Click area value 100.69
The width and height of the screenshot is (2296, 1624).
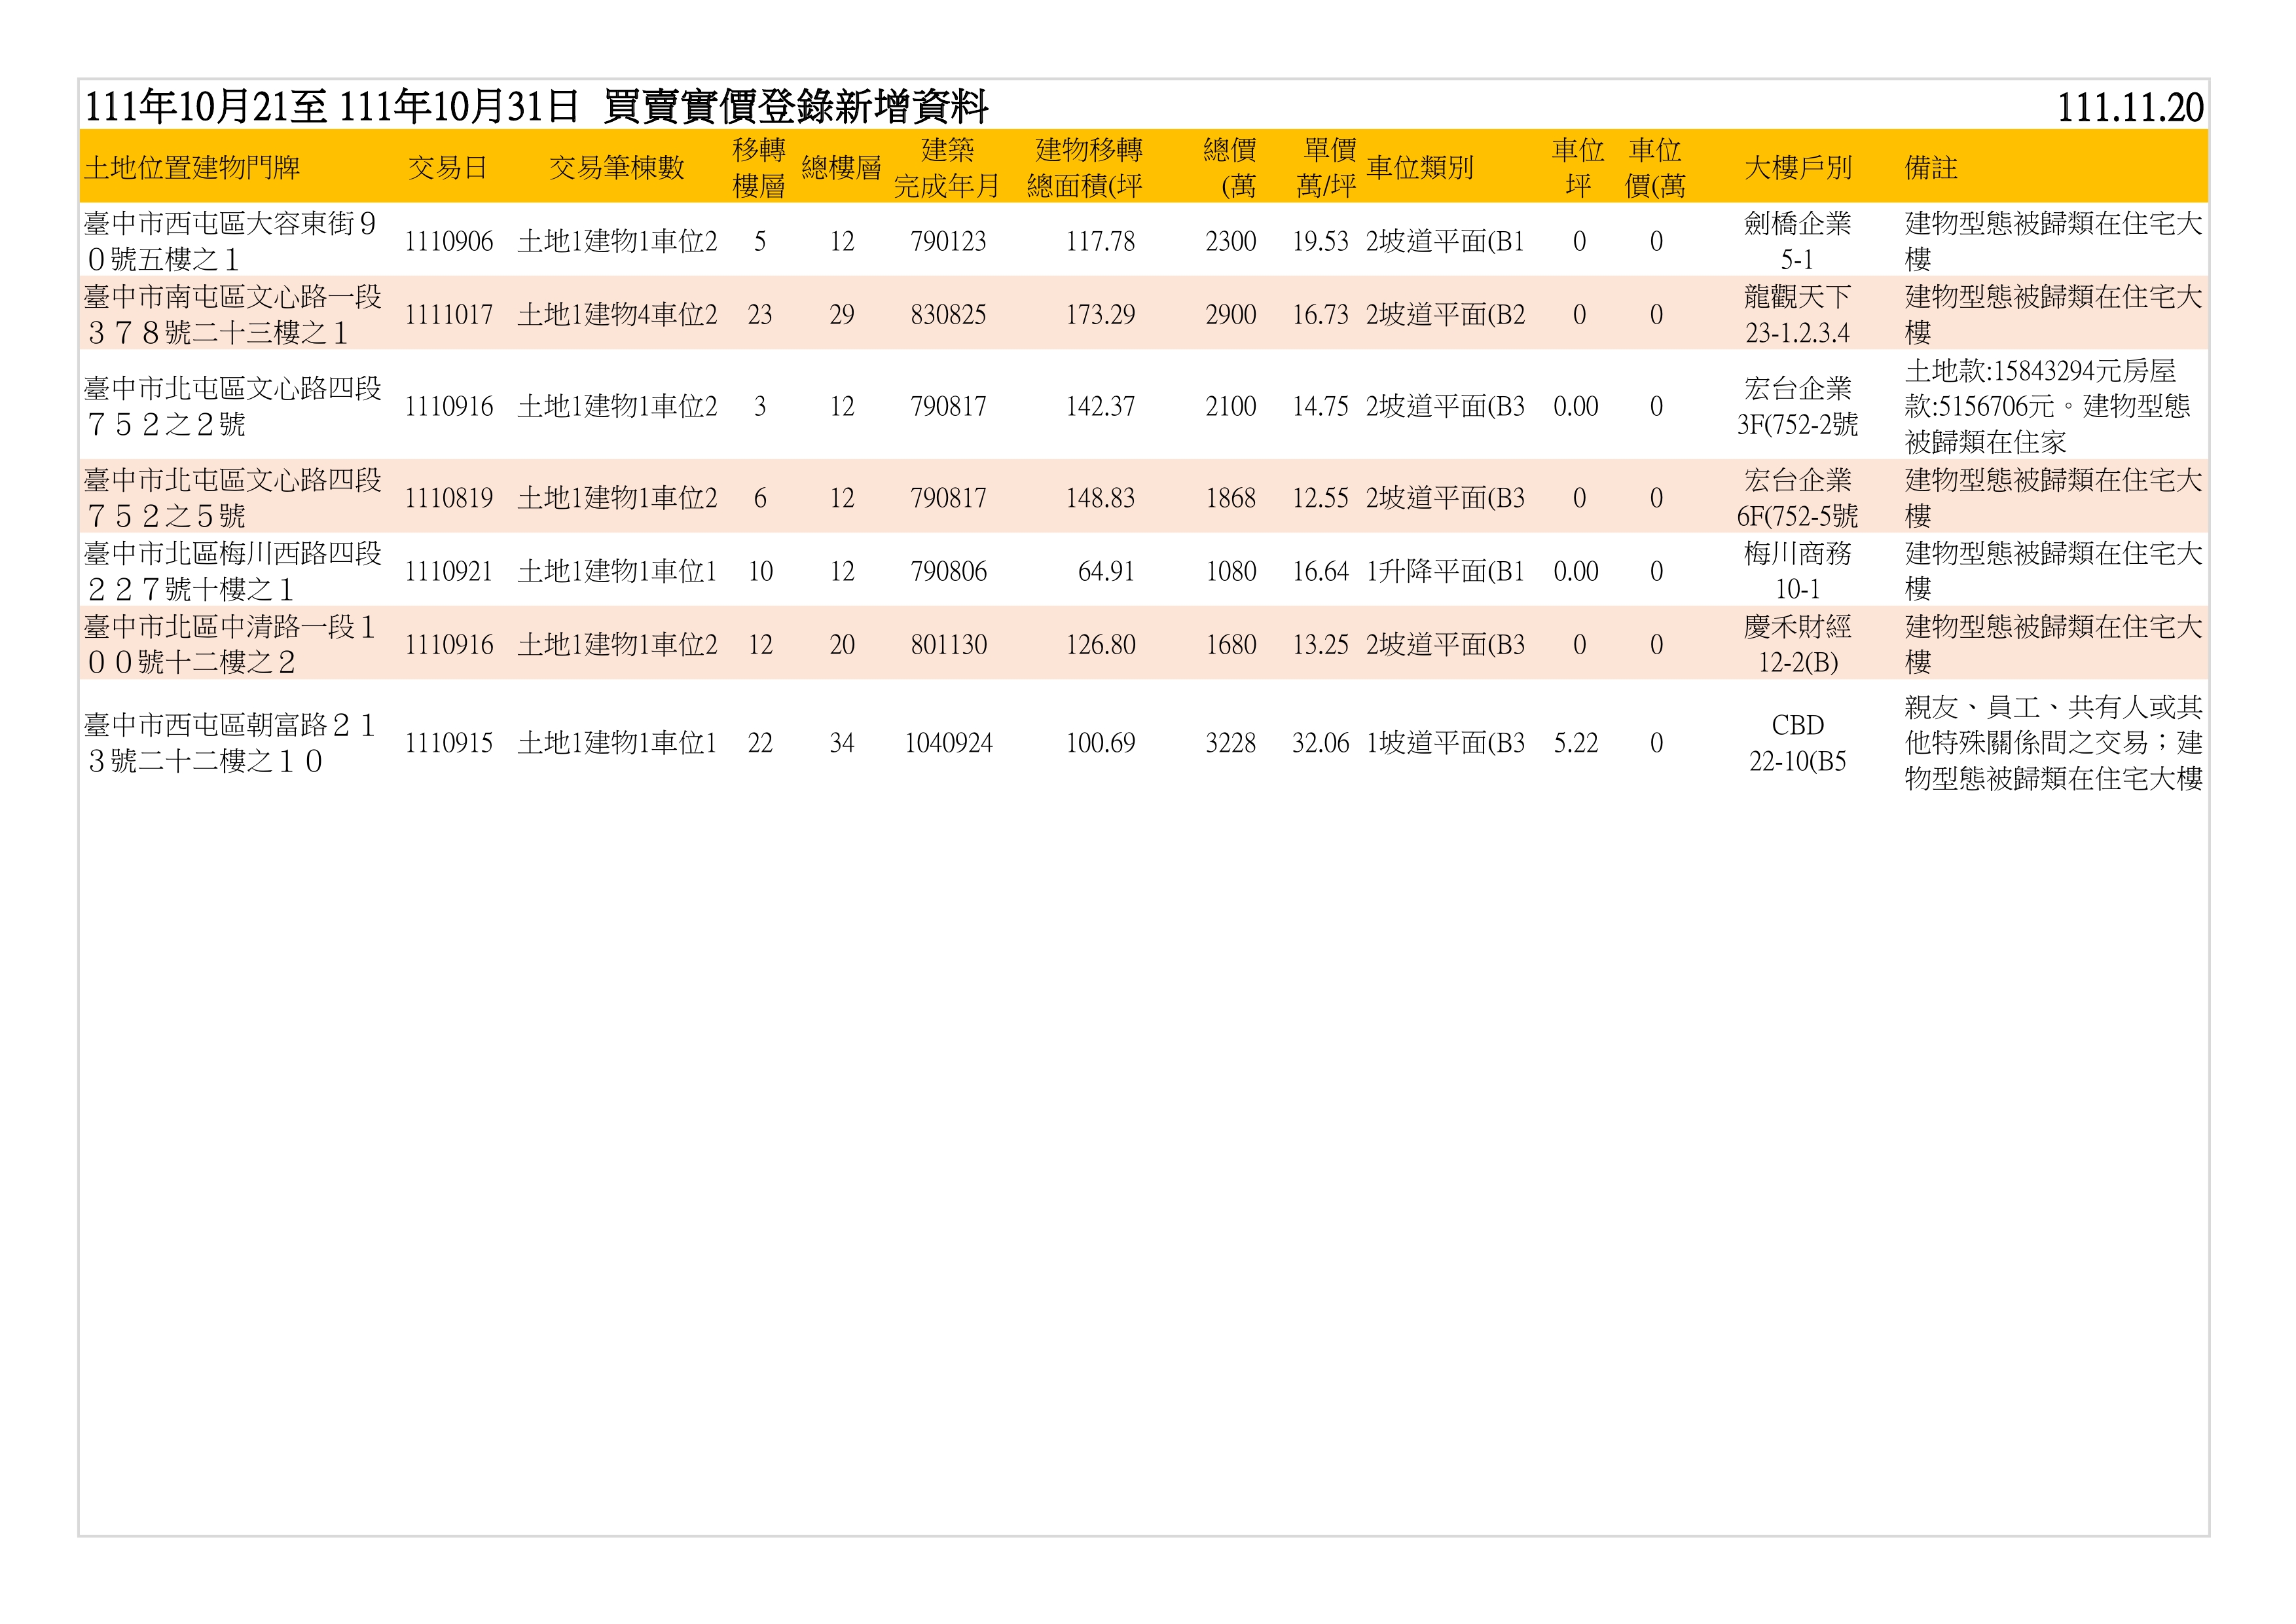1100,743
